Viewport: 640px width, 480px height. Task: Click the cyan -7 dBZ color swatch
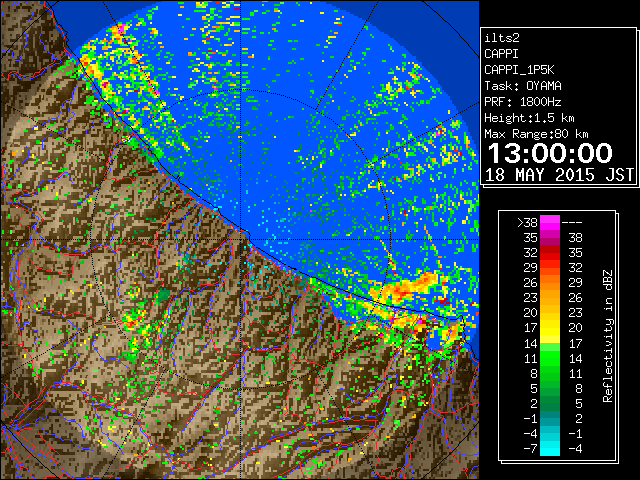(x=550, y=448)
